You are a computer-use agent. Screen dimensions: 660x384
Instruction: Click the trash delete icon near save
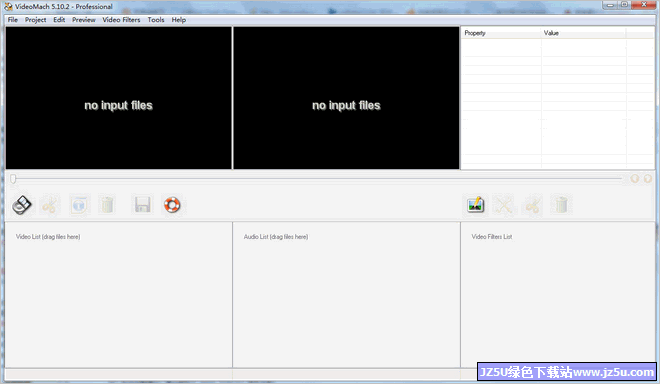pyautogui.click(x=107, y=205)
